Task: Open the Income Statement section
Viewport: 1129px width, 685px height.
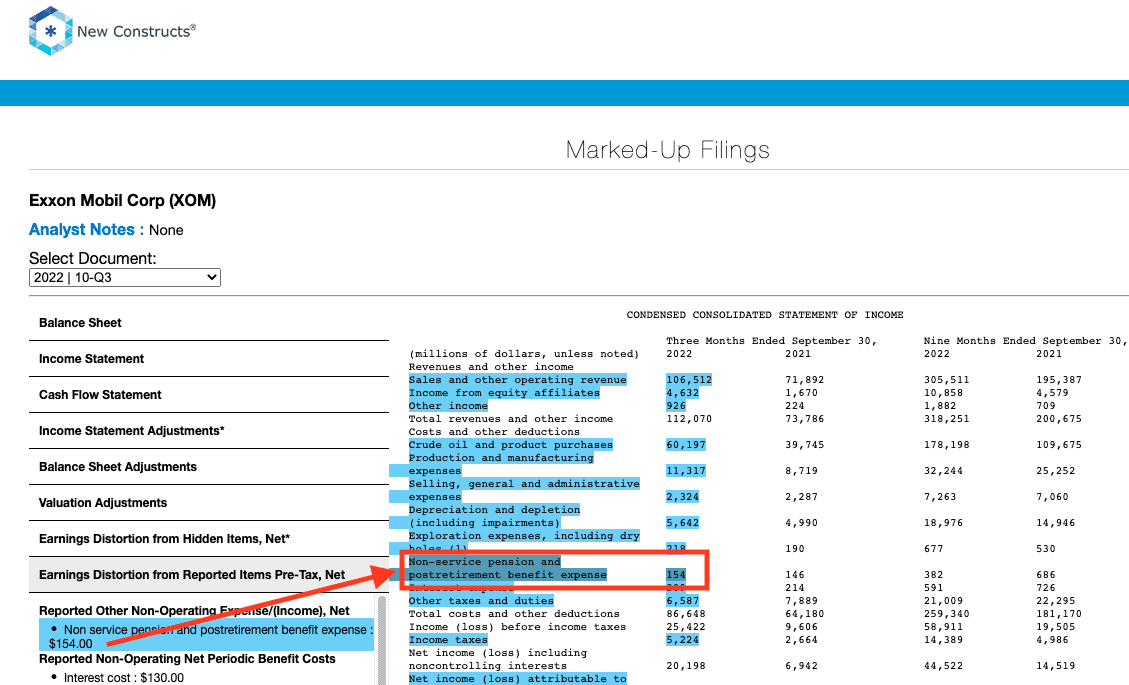Action: pos(209,359)
